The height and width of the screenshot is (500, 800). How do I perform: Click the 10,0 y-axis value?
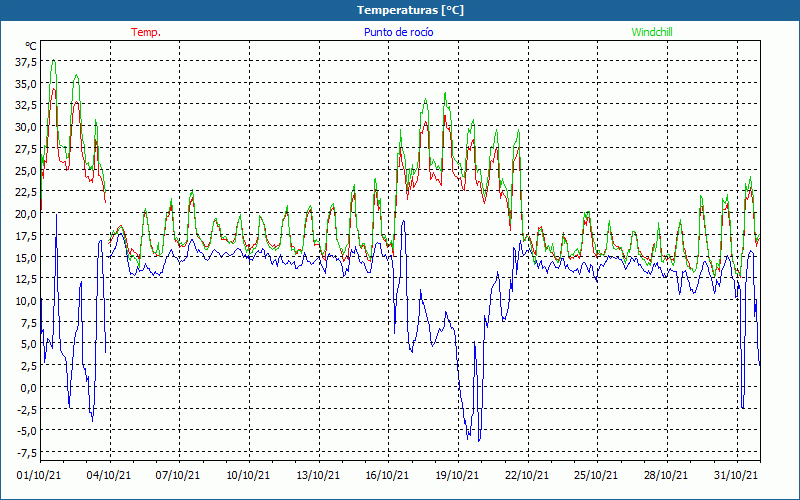pos(27,300)
